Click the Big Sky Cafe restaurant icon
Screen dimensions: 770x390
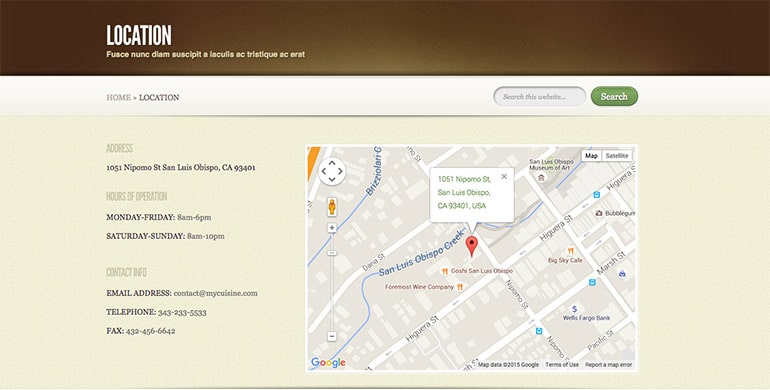point(571,251)
